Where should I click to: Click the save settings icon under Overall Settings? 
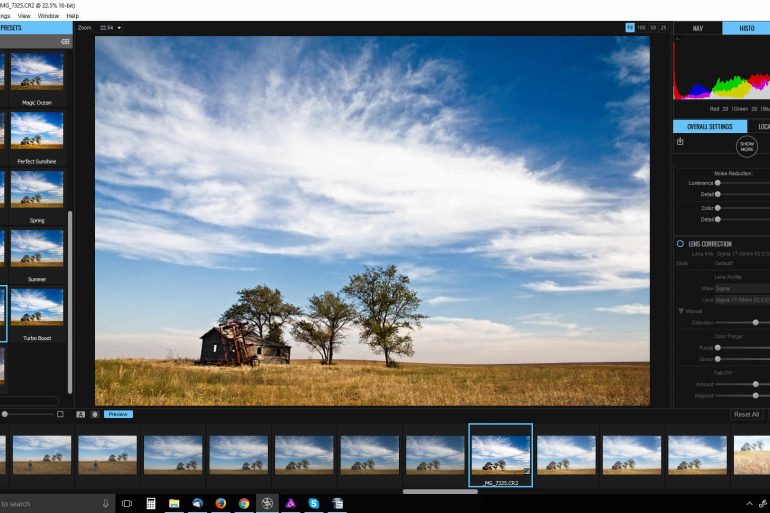(680, 141)
